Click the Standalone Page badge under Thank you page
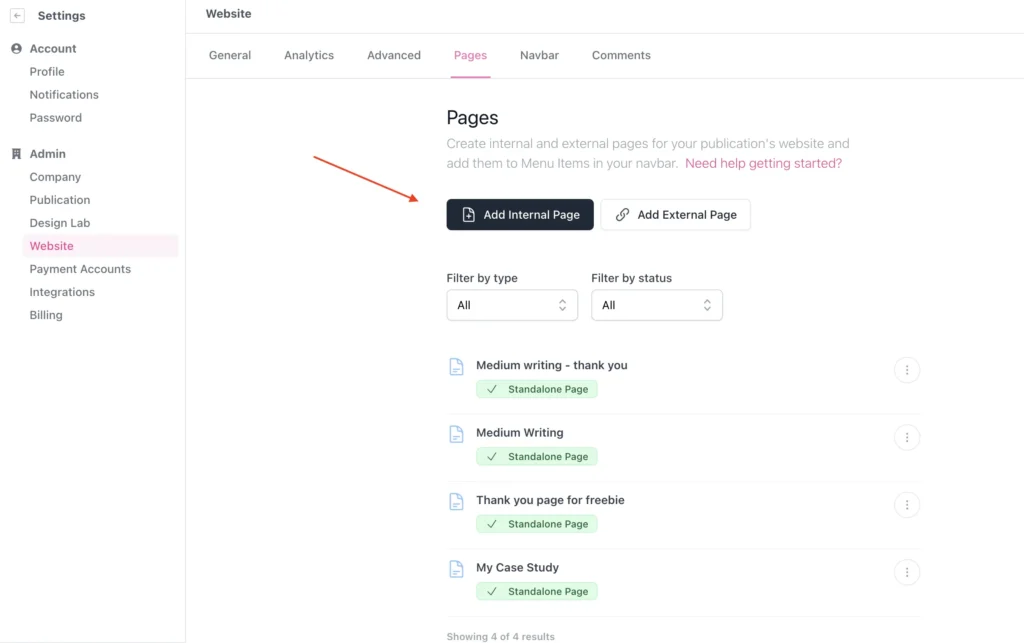 pyautogui.click(x=536, y=523)
